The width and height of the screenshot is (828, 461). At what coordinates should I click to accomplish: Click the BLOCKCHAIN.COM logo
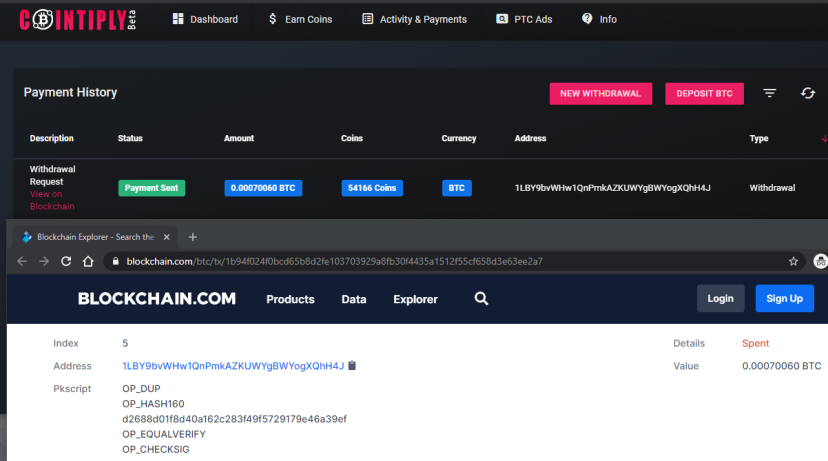click(x=157, y=299)
